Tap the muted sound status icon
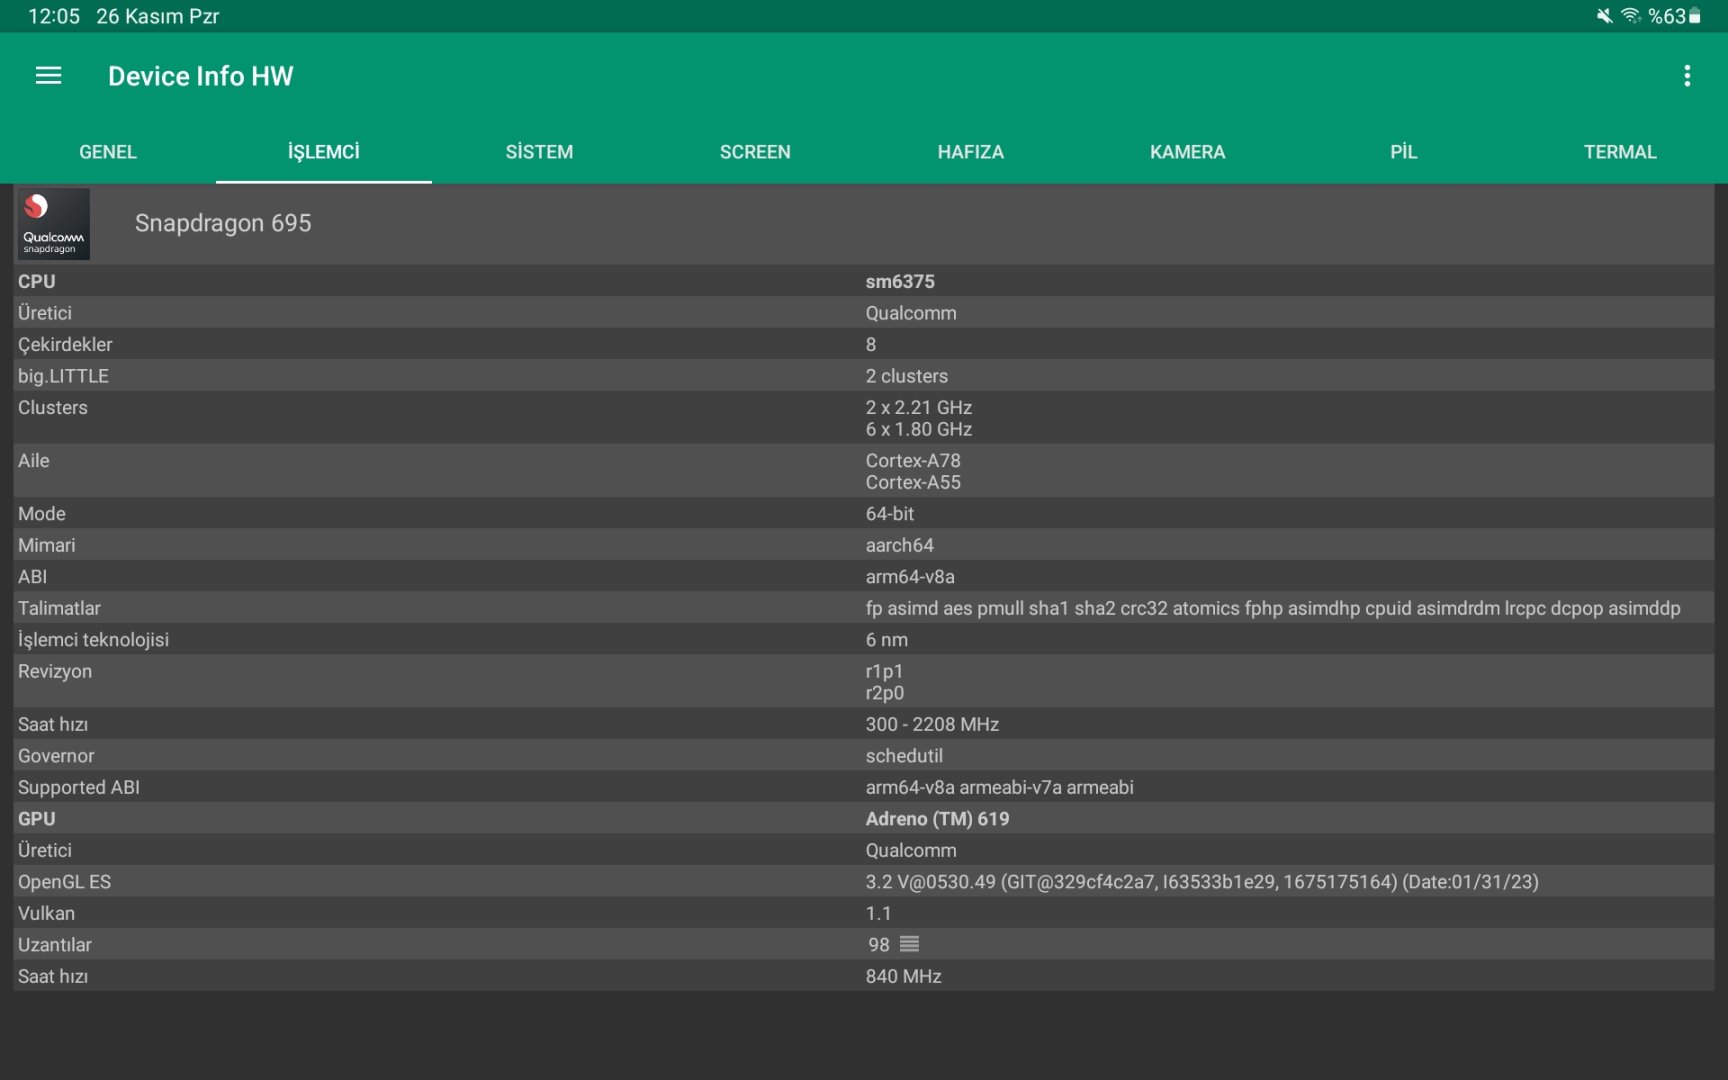 (1604, 16)
